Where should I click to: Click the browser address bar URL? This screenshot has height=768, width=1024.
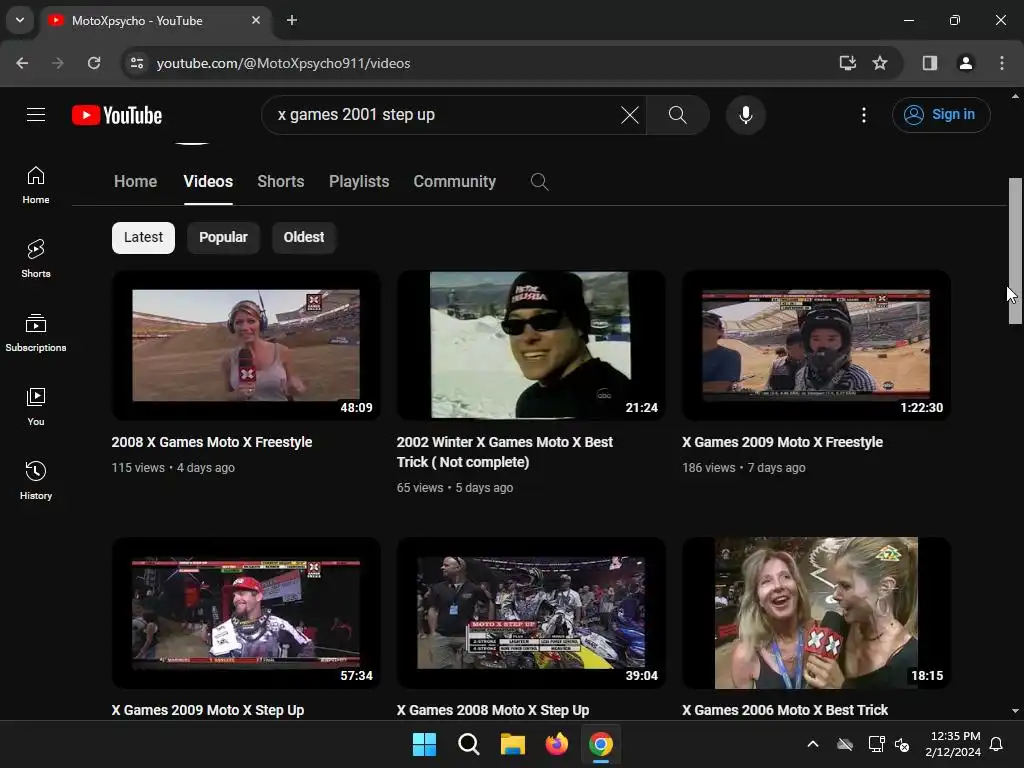[x=283, y=63]
